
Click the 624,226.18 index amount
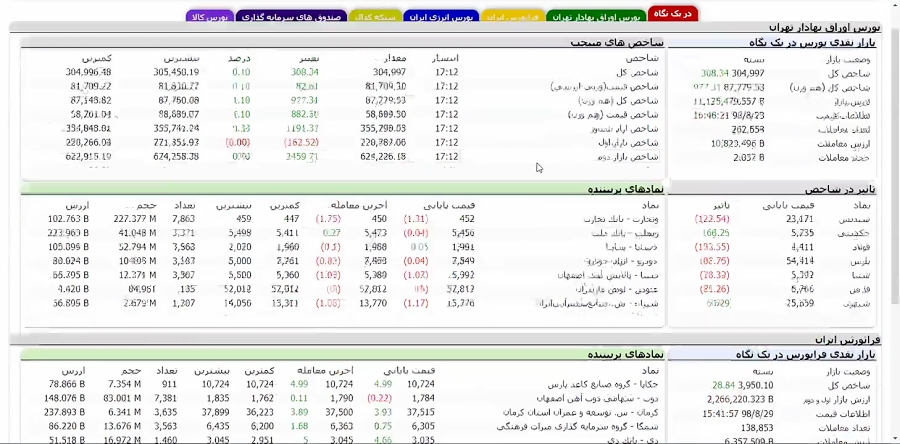coord(385,157)
